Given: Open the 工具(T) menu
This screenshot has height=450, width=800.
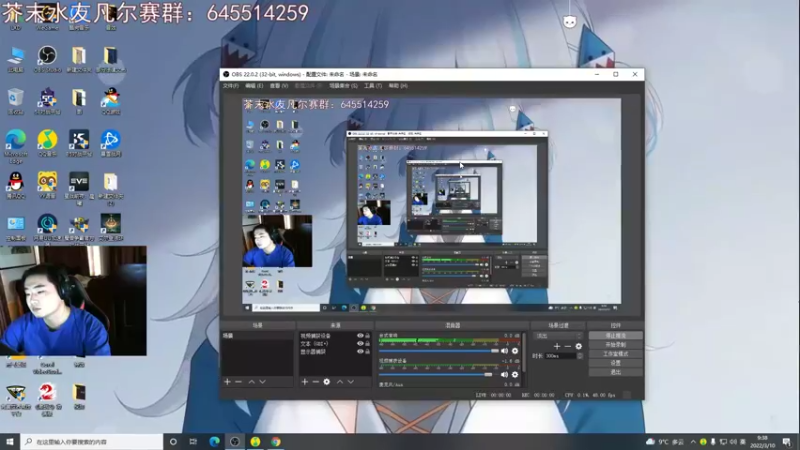Looking at the screenshot, I should (373, 86).
